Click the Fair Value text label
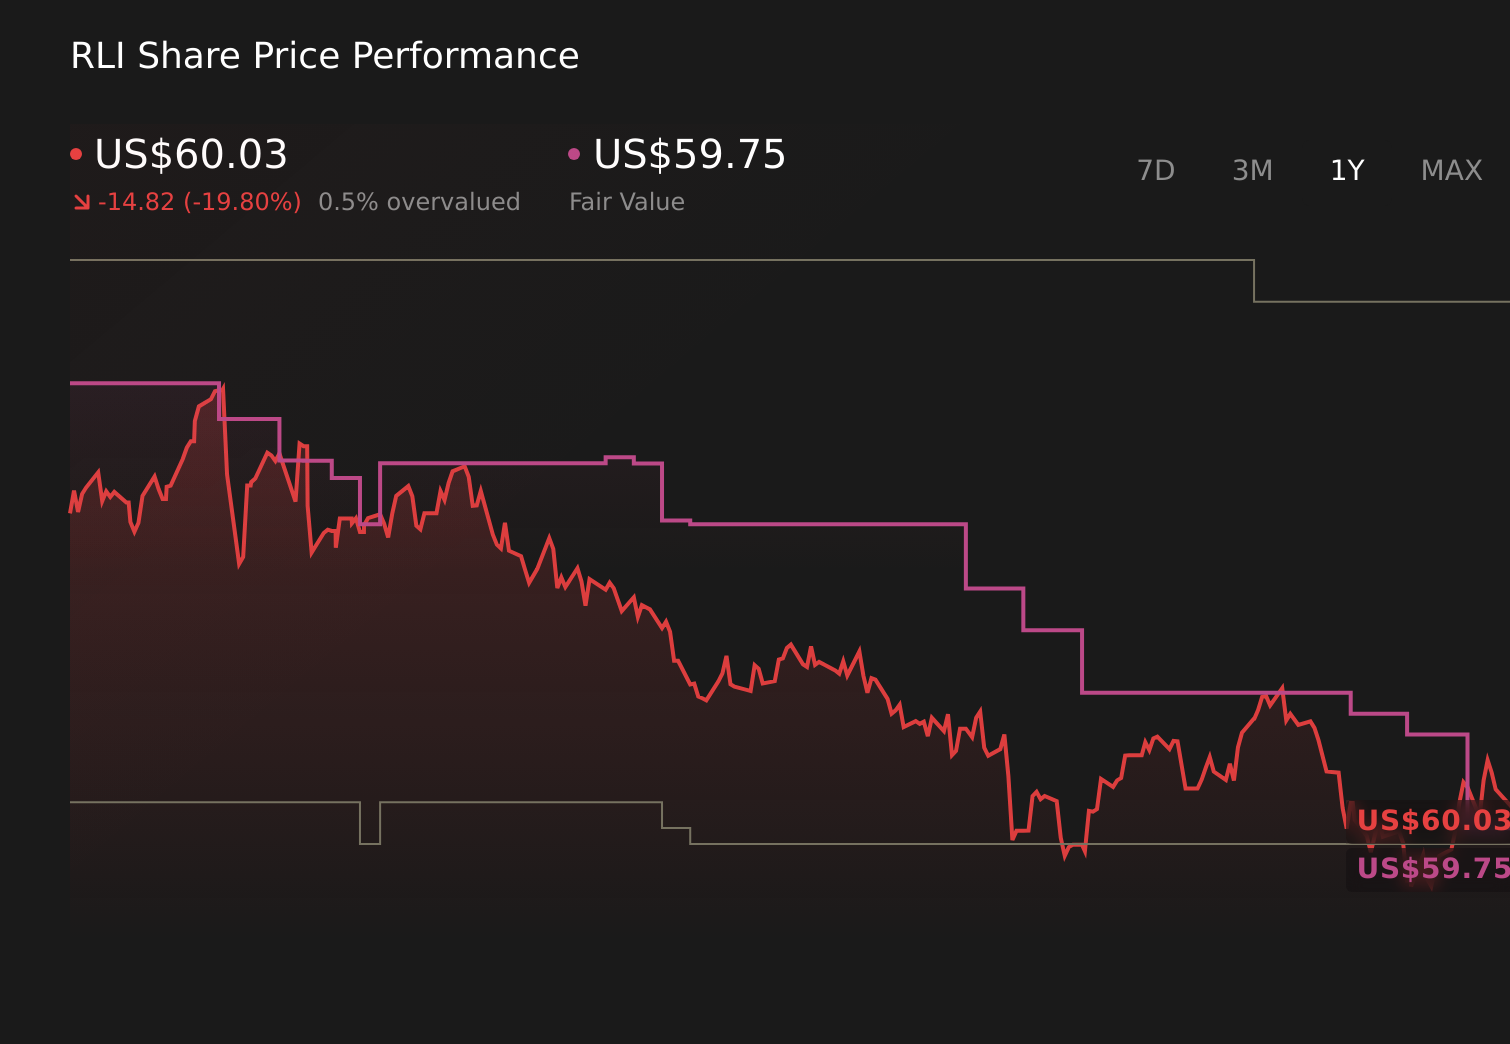The width and height of the screenshot is (1510, 1044). pos(626,201)
